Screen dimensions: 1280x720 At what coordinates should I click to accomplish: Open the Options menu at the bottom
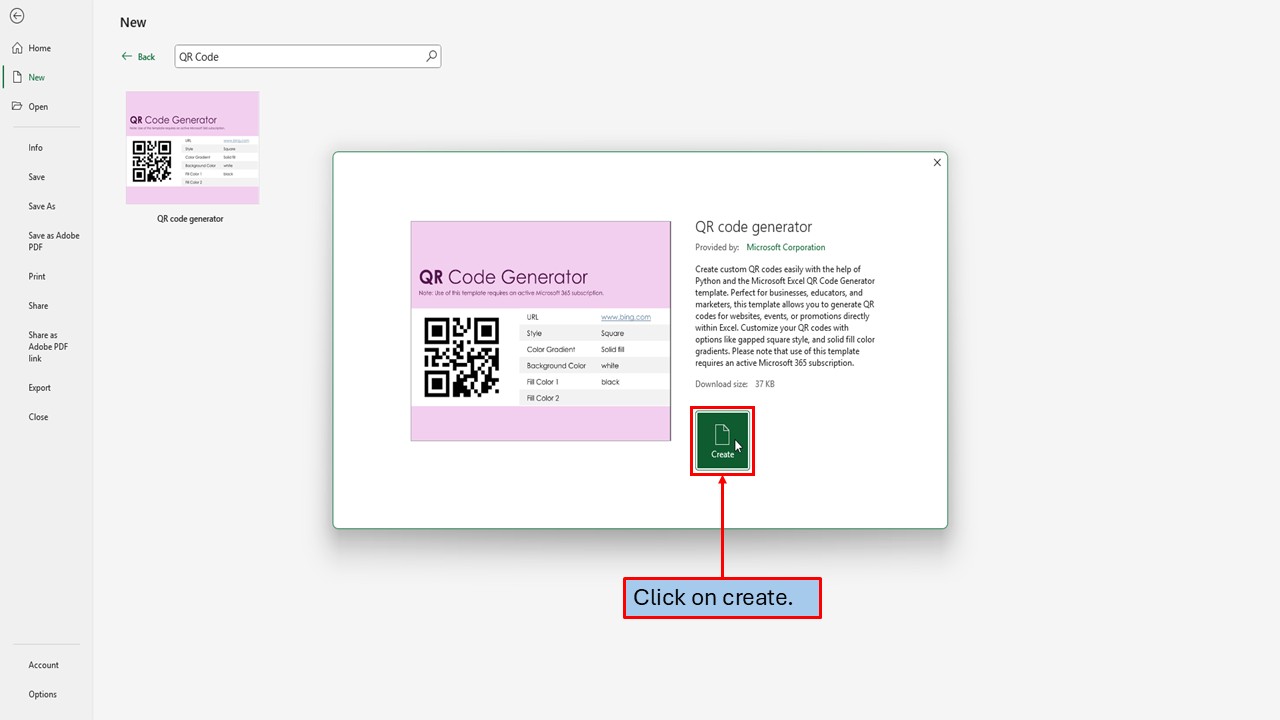42,693
